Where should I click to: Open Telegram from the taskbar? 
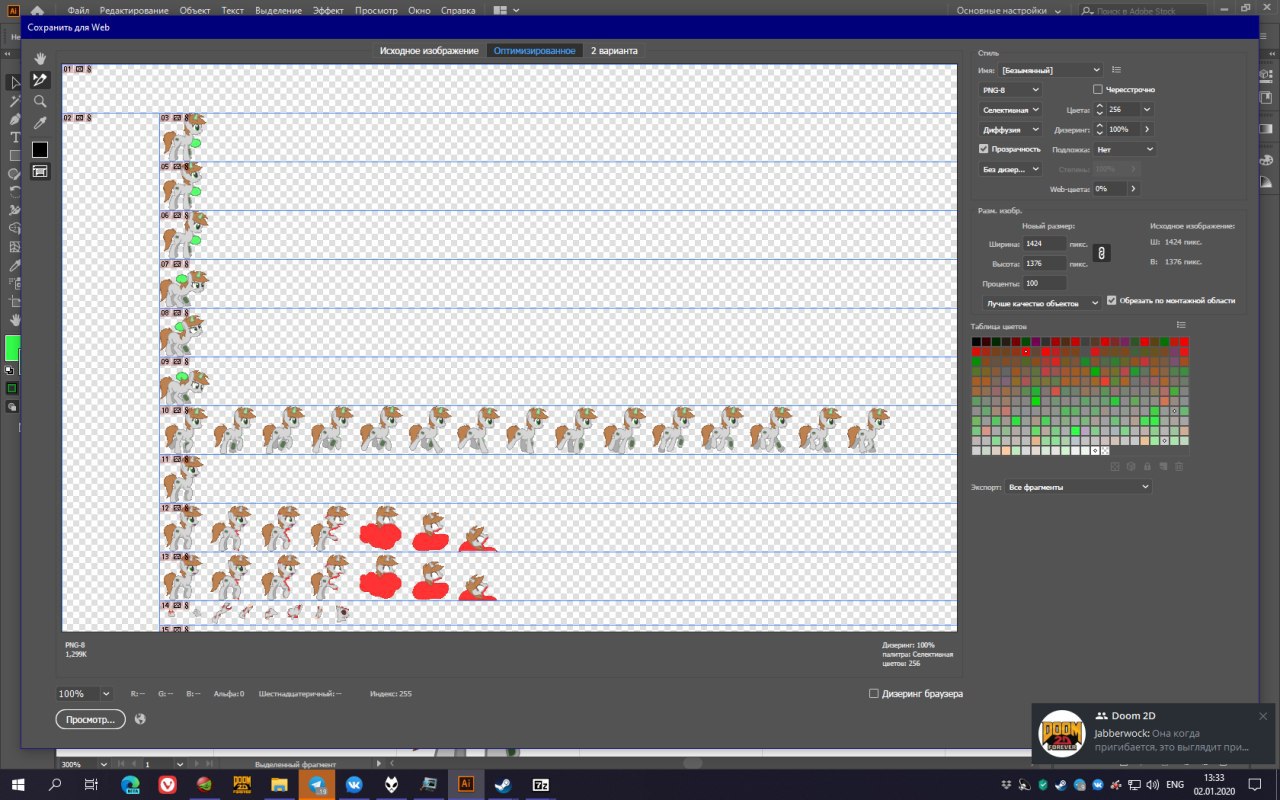(317, 785)
